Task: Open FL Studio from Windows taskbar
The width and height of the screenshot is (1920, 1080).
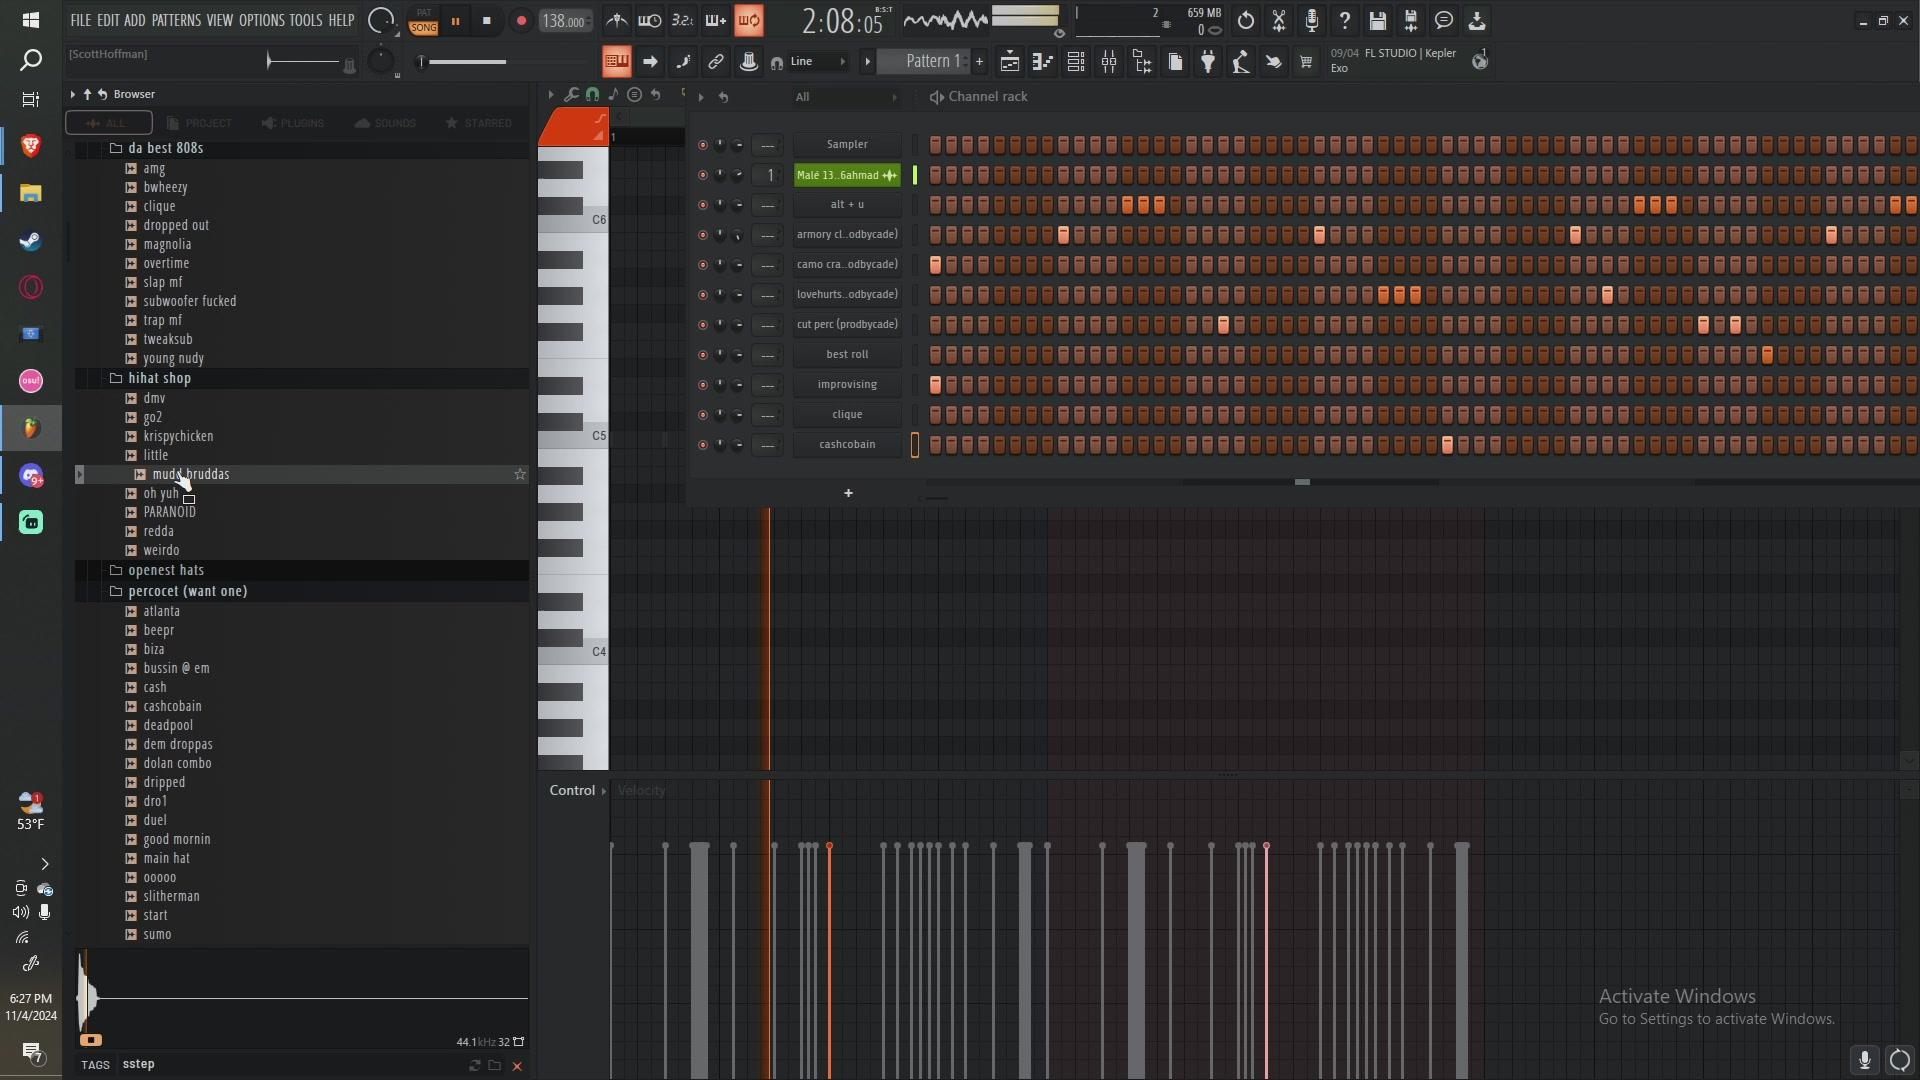Action: click(x=31, y=428)
